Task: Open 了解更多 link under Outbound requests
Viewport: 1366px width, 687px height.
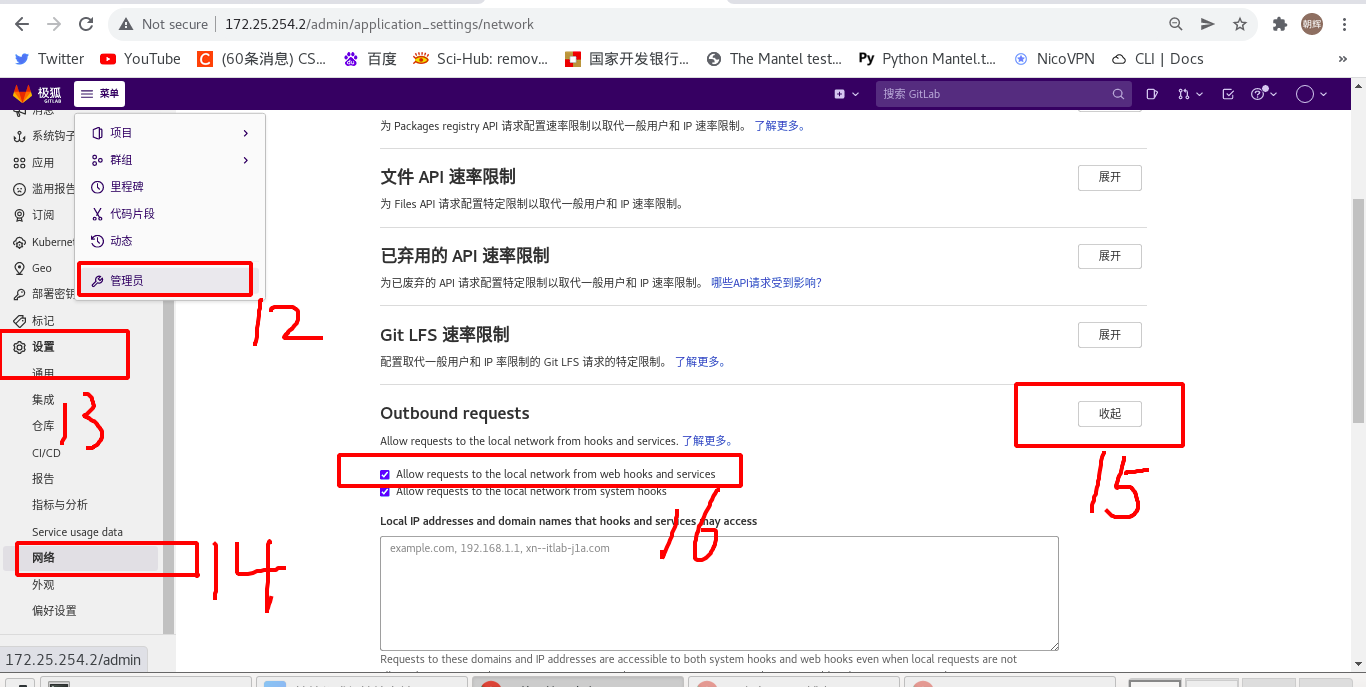Action: [x=707, y=441]
